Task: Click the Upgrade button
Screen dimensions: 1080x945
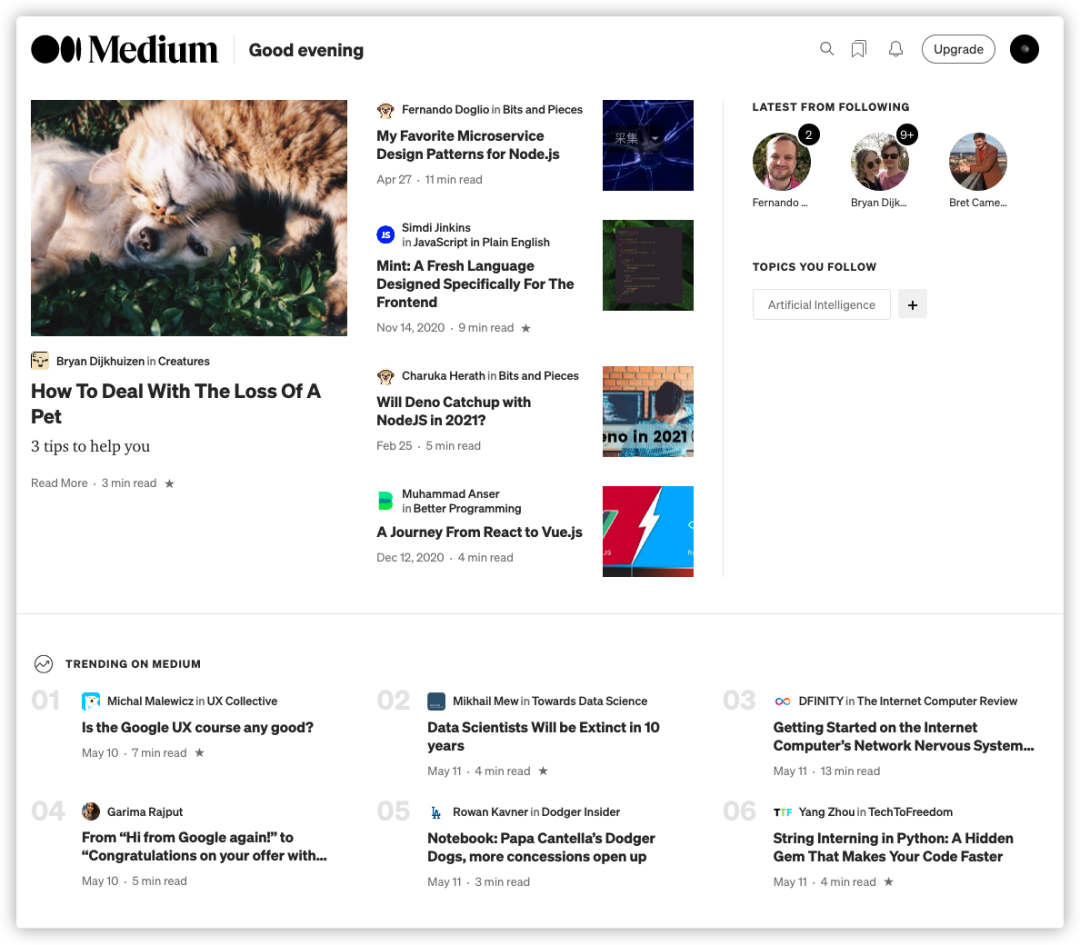Action: tap(958, 49)
